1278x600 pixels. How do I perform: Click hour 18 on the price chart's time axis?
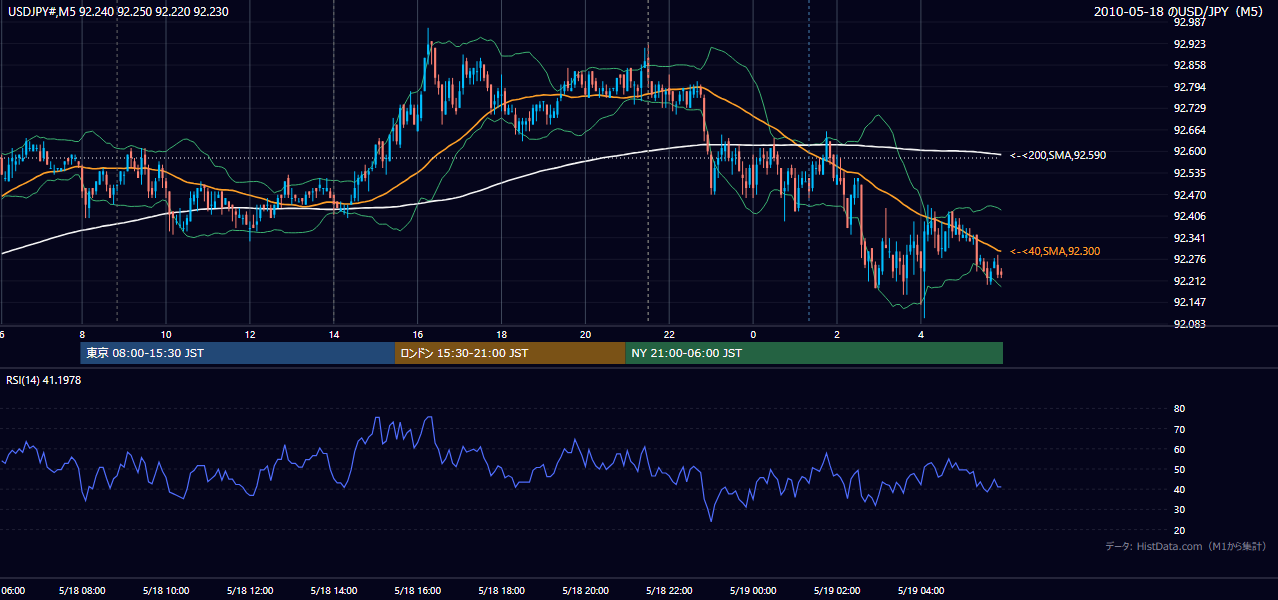501,335
